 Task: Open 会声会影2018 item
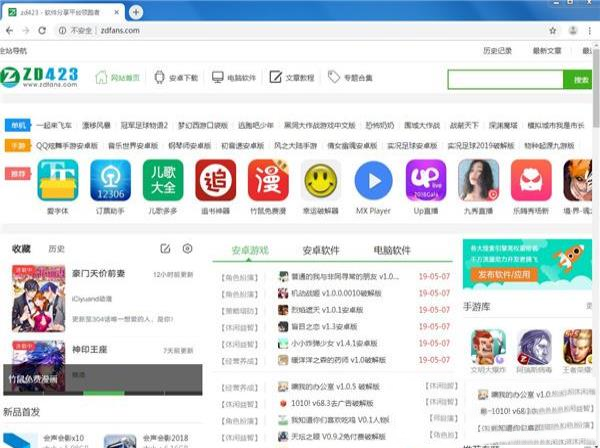tap(166, 438)
